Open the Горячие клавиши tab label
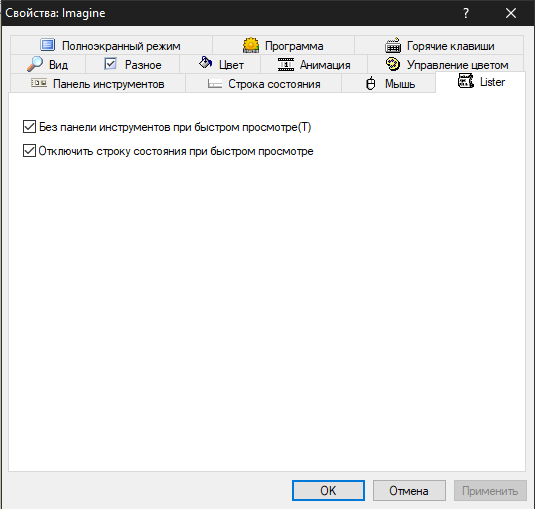The height and width of the screenshot is (509, 535). [x=450, y=46]
